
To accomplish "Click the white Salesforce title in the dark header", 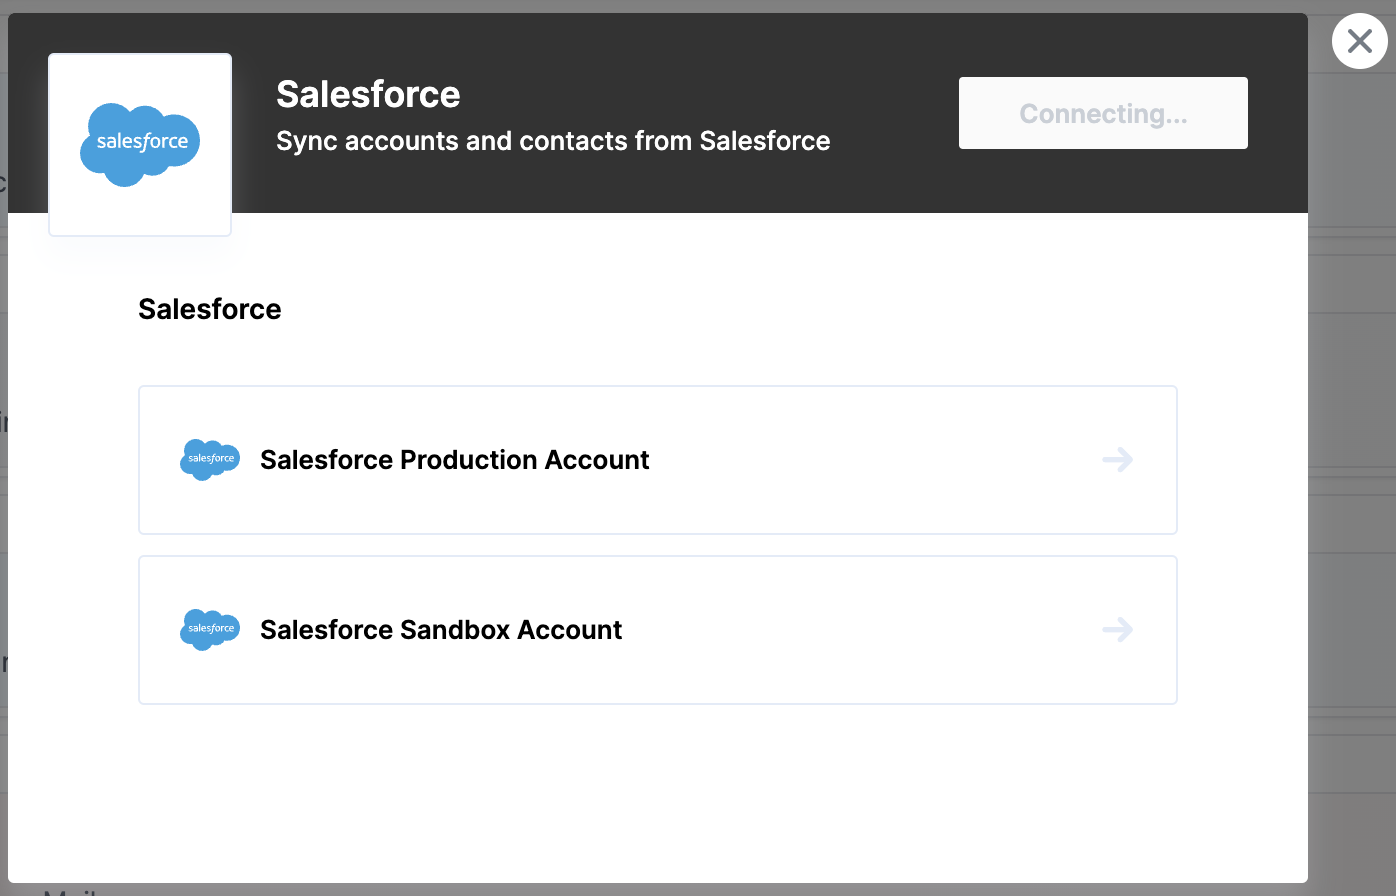I will pos(368,94).
